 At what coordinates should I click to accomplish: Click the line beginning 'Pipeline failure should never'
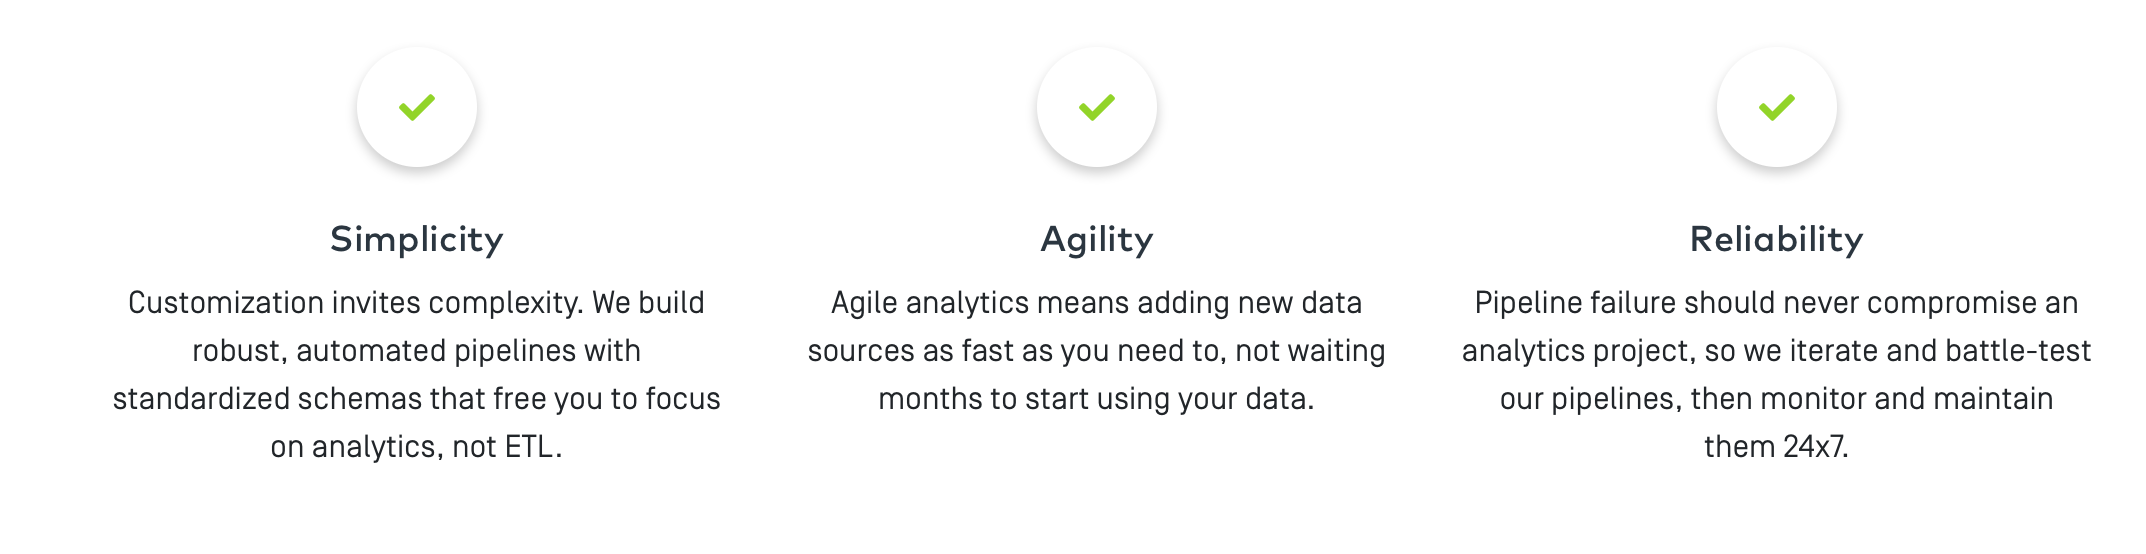[x=1777, y=303]
